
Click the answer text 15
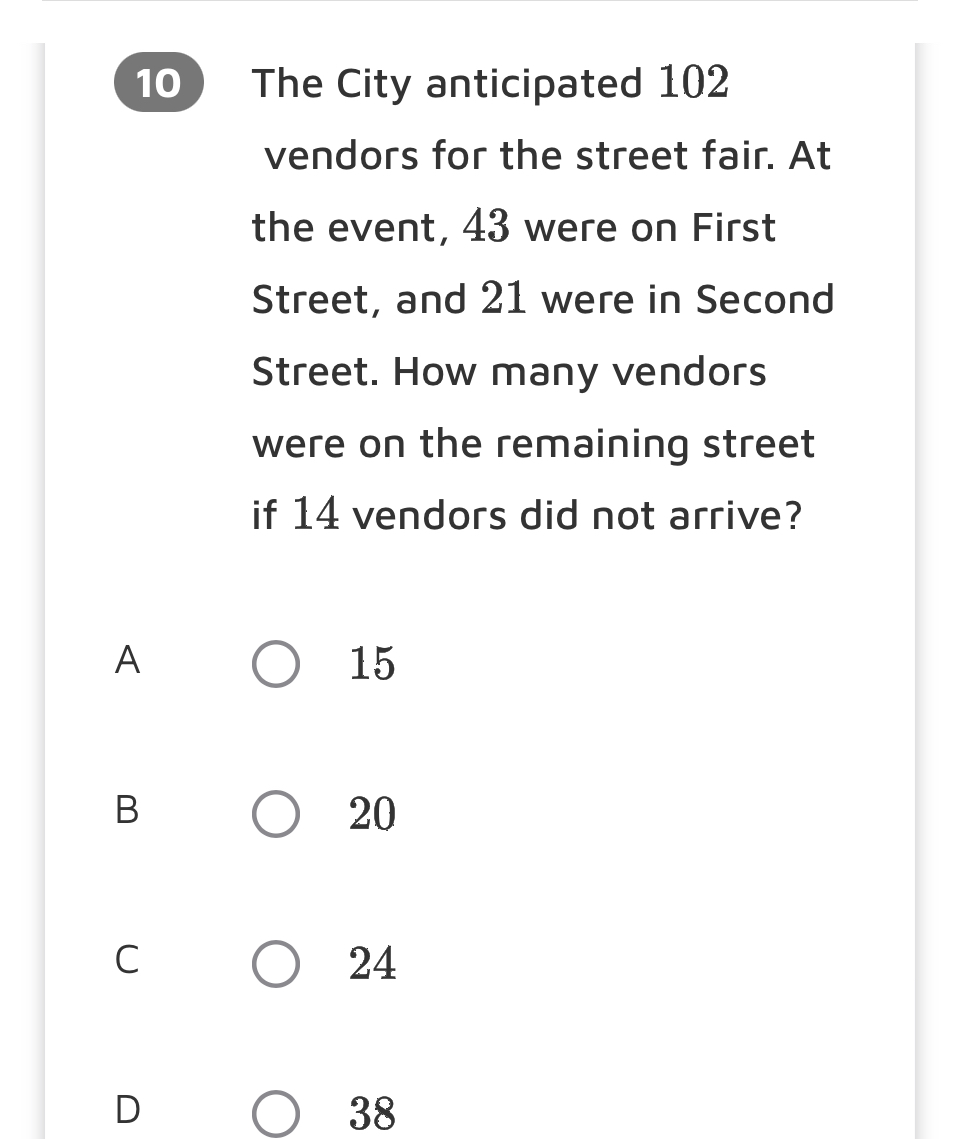[x=371, y=664]
